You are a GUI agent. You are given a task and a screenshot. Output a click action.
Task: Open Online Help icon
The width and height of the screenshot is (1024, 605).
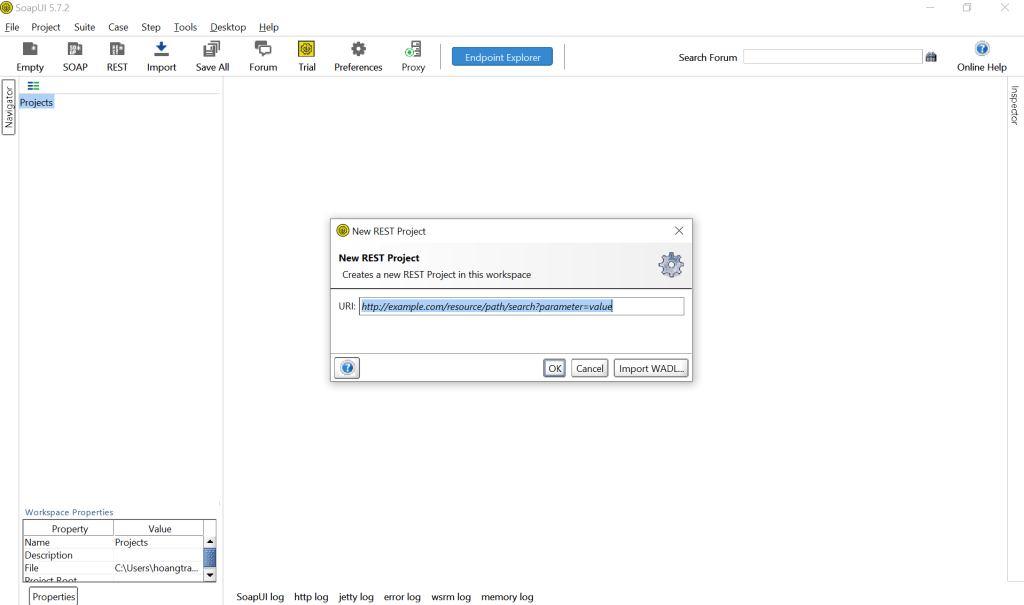981,49
